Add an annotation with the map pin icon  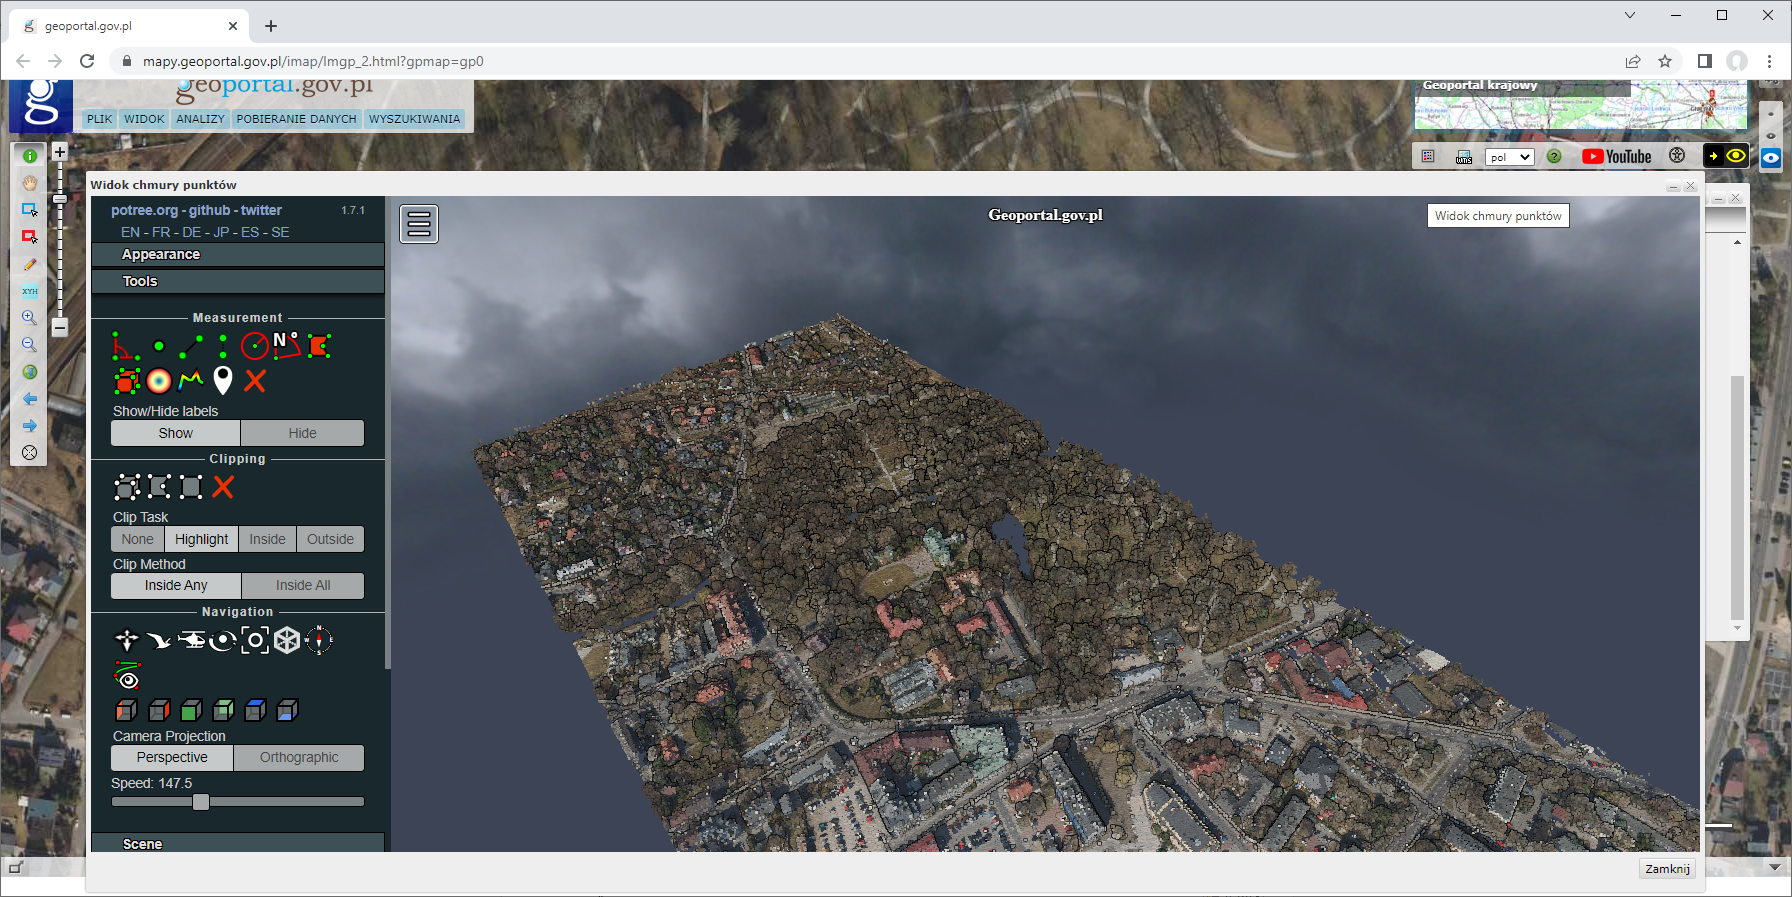tap(223, 380)
